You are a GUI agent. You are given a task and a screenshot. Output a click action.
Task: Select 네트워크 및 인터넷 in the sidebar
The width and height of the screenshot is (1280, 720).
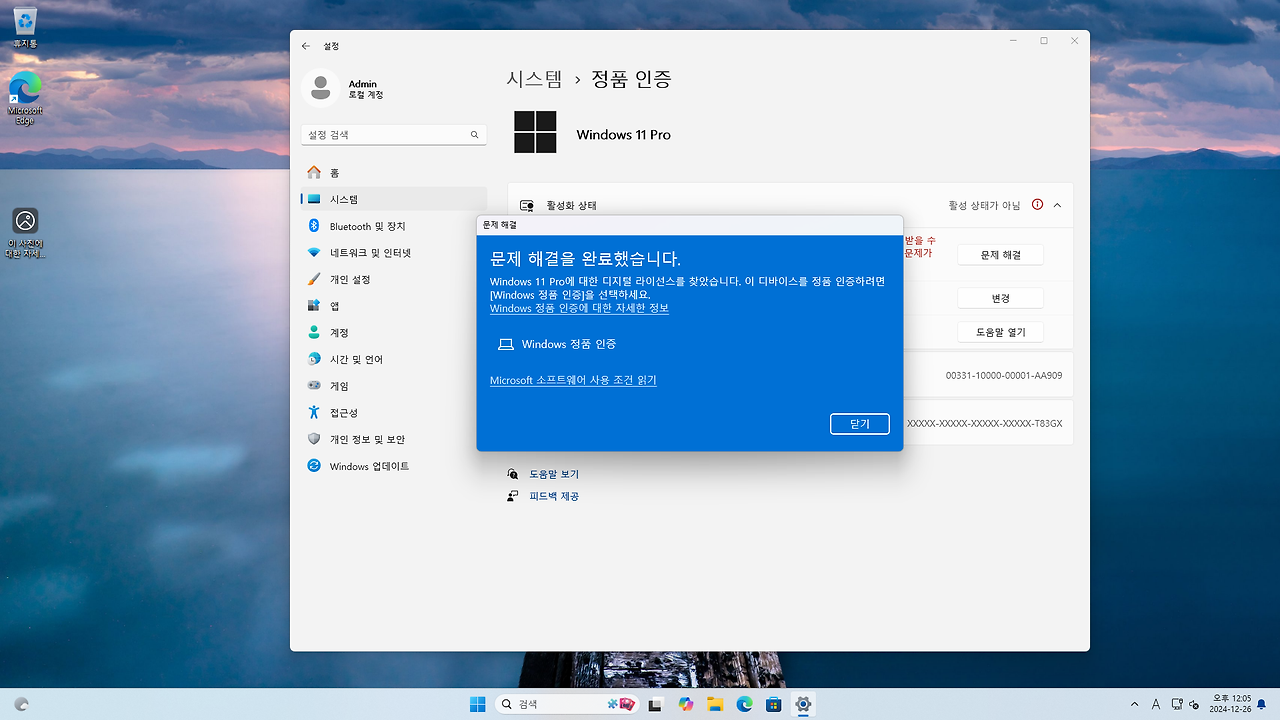point(371,252)
